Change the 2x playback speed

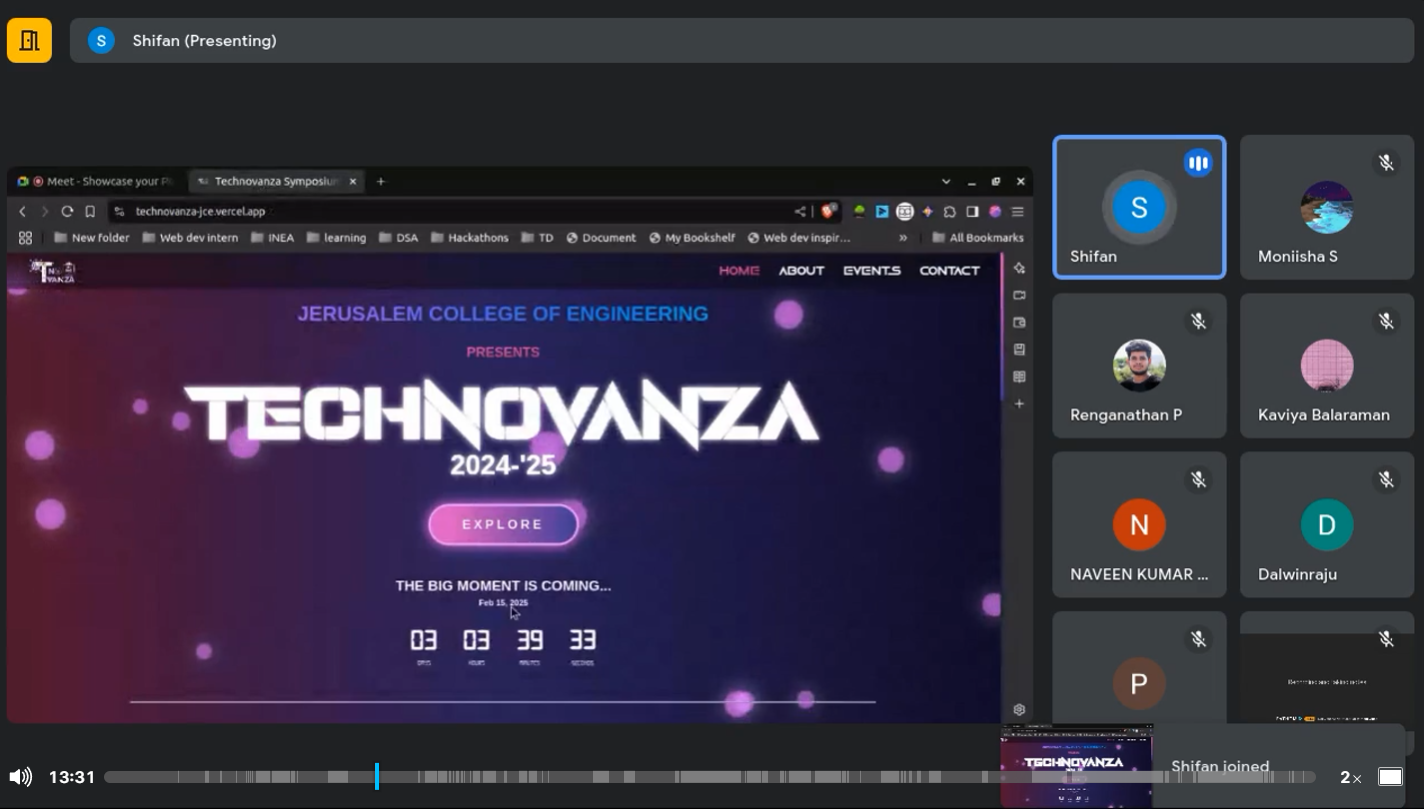tap(1350, 777)
